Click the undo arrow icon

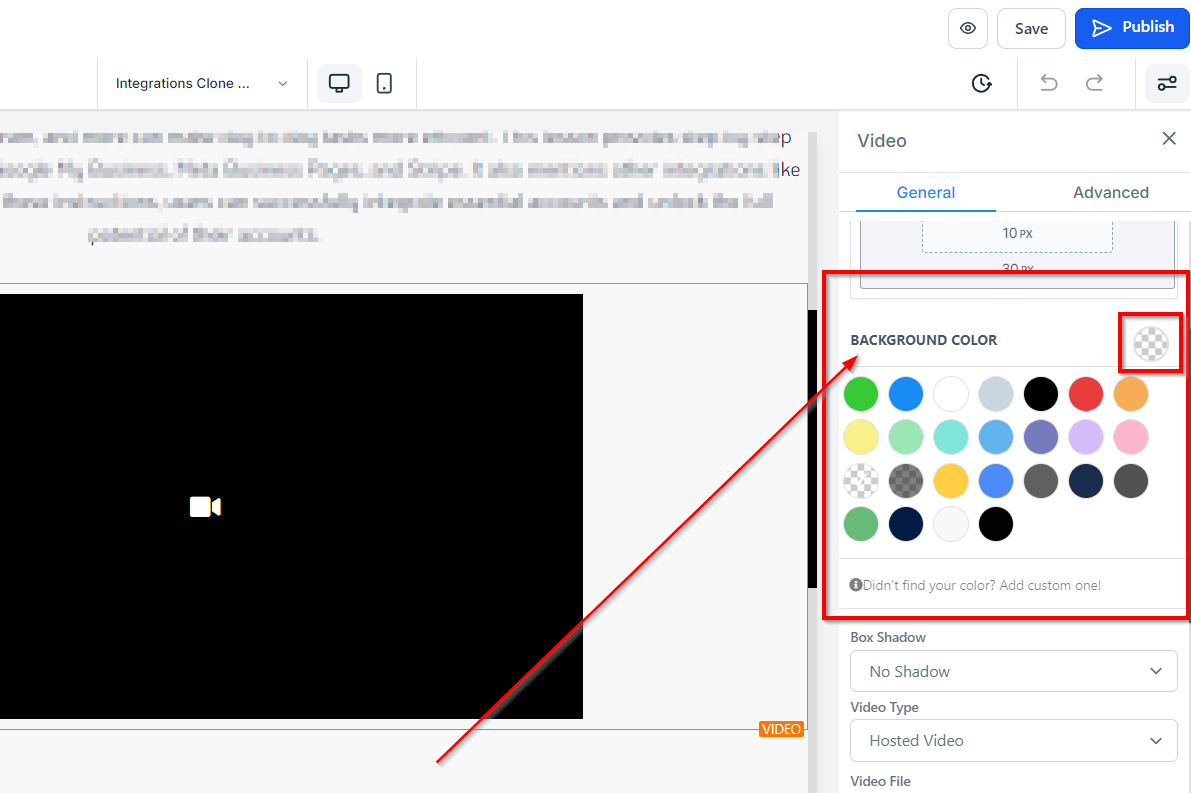1048,83
